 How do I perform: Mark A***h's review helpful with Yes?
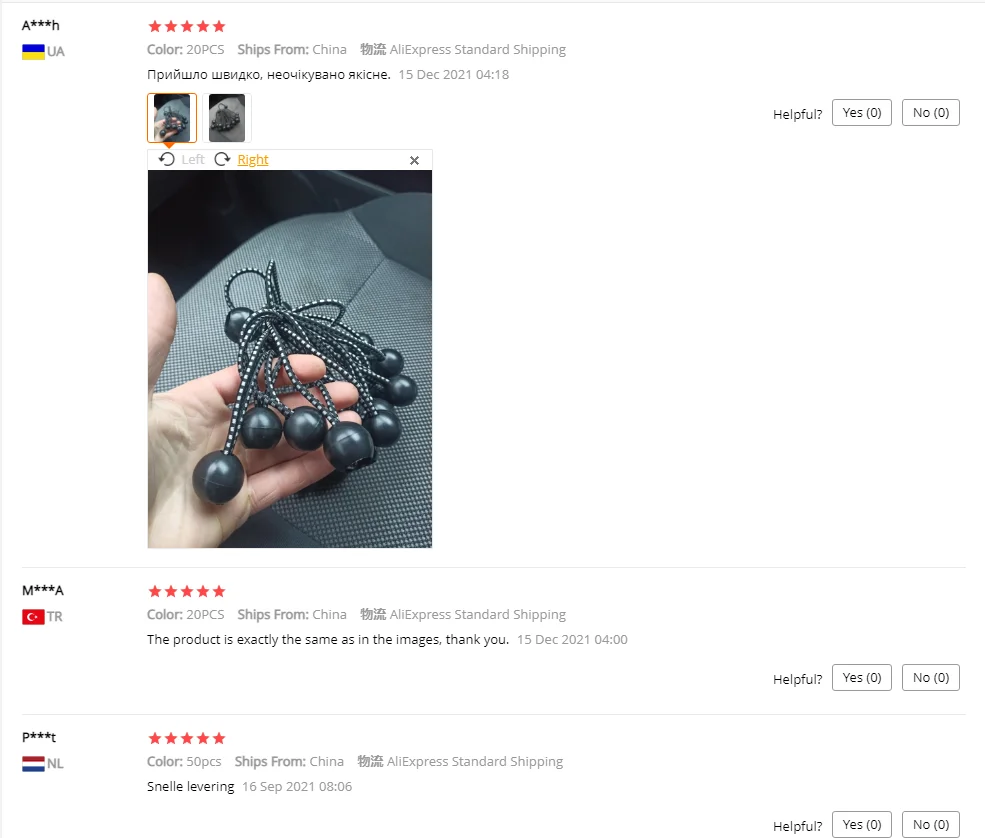[x=862, y=112]
